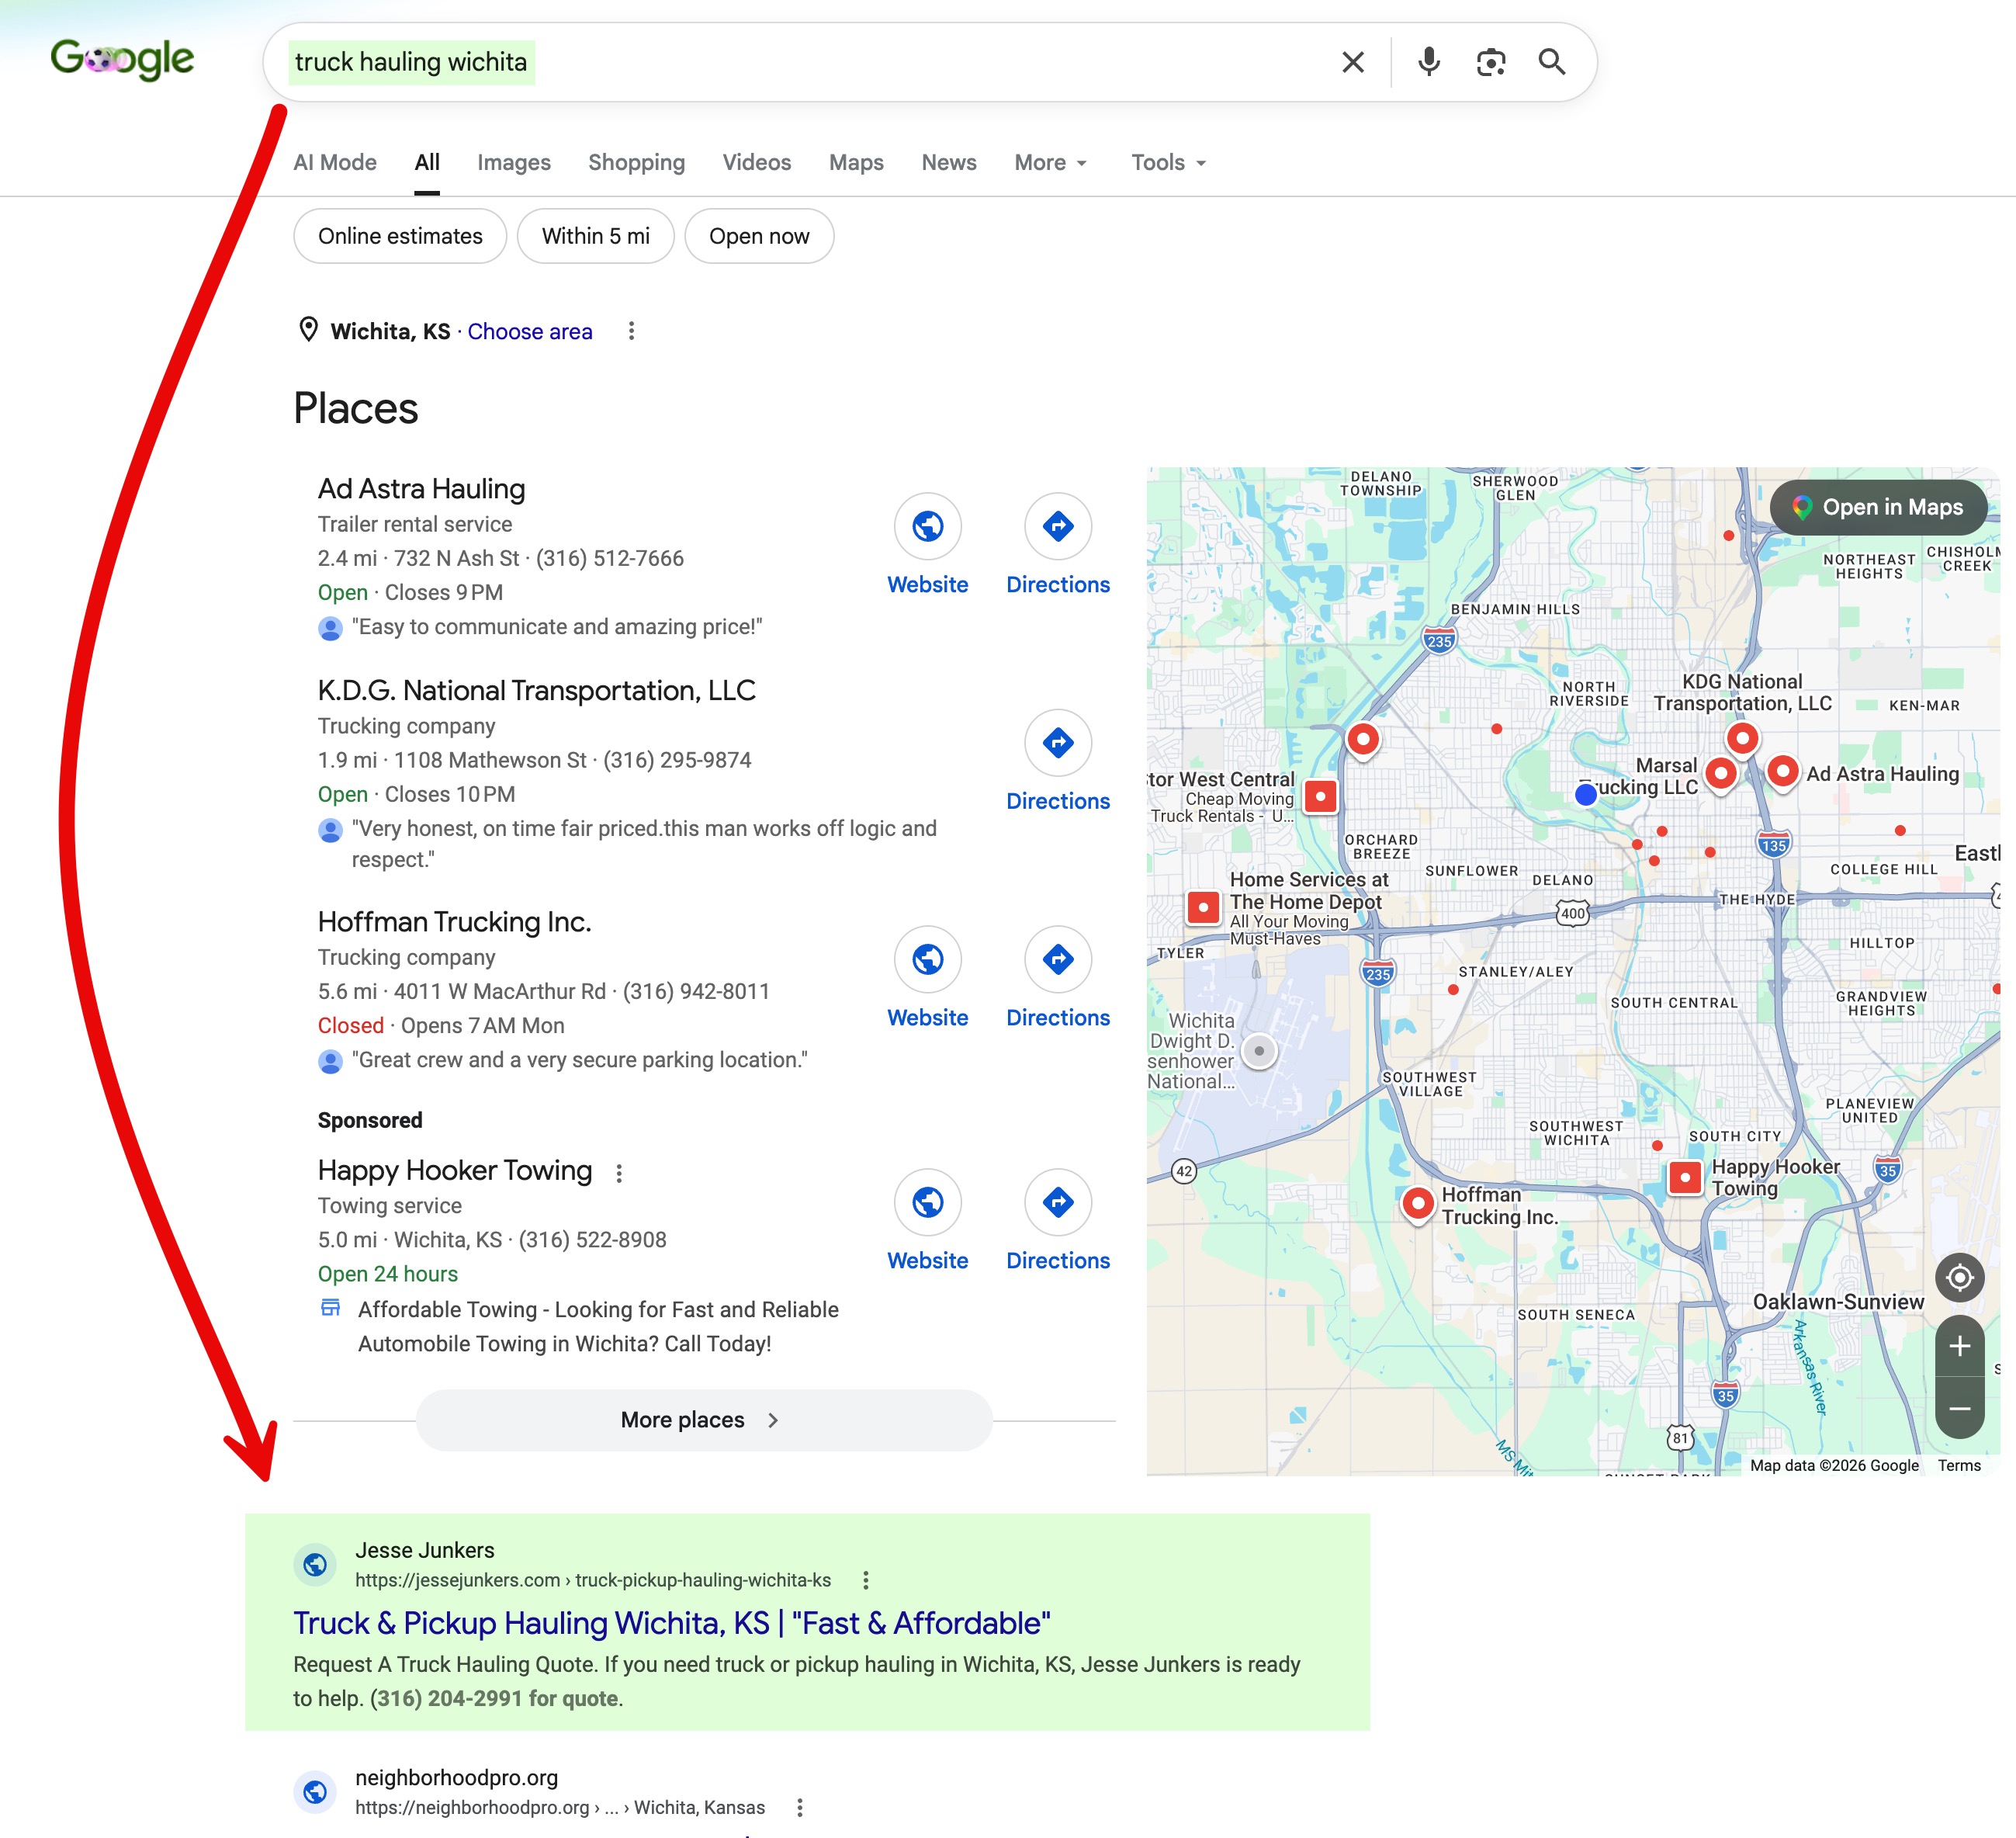Click the Ad Astra Hauling map pin
This screenshot has width=2016, height=1838.
click(x=1783, y=773)
